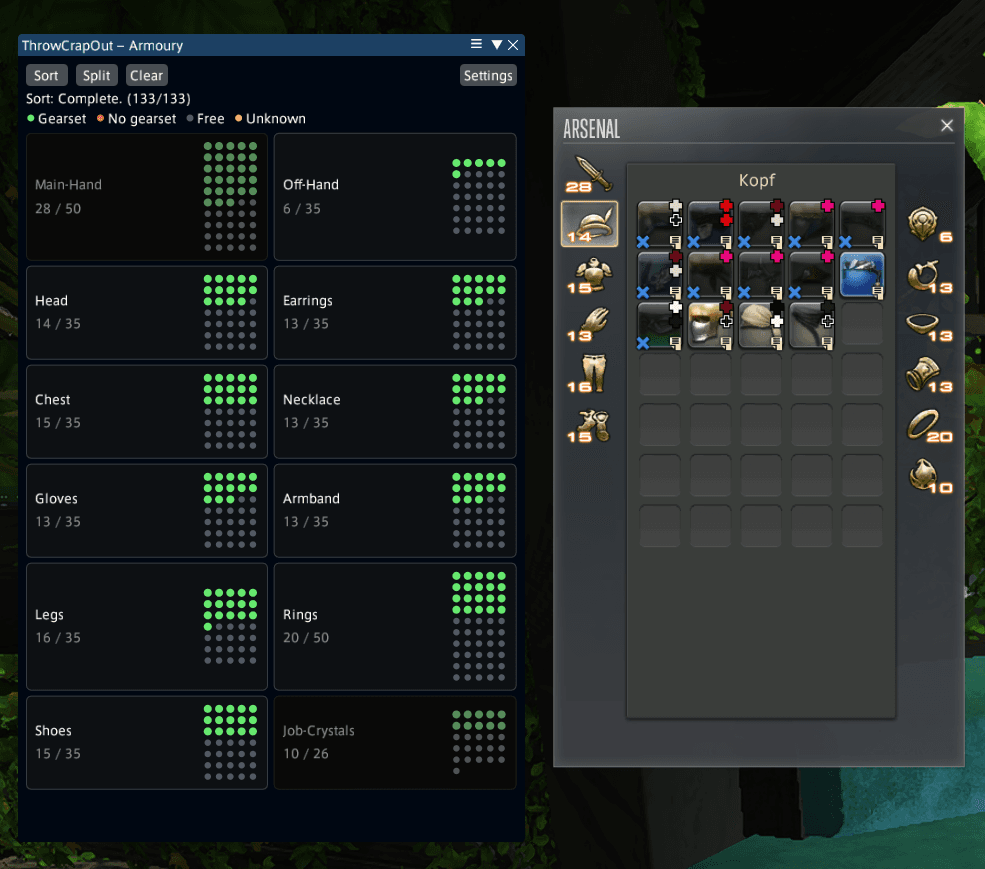The image size is (985, 869).
Task: Click the Clear button
Action: coord(146,75)
